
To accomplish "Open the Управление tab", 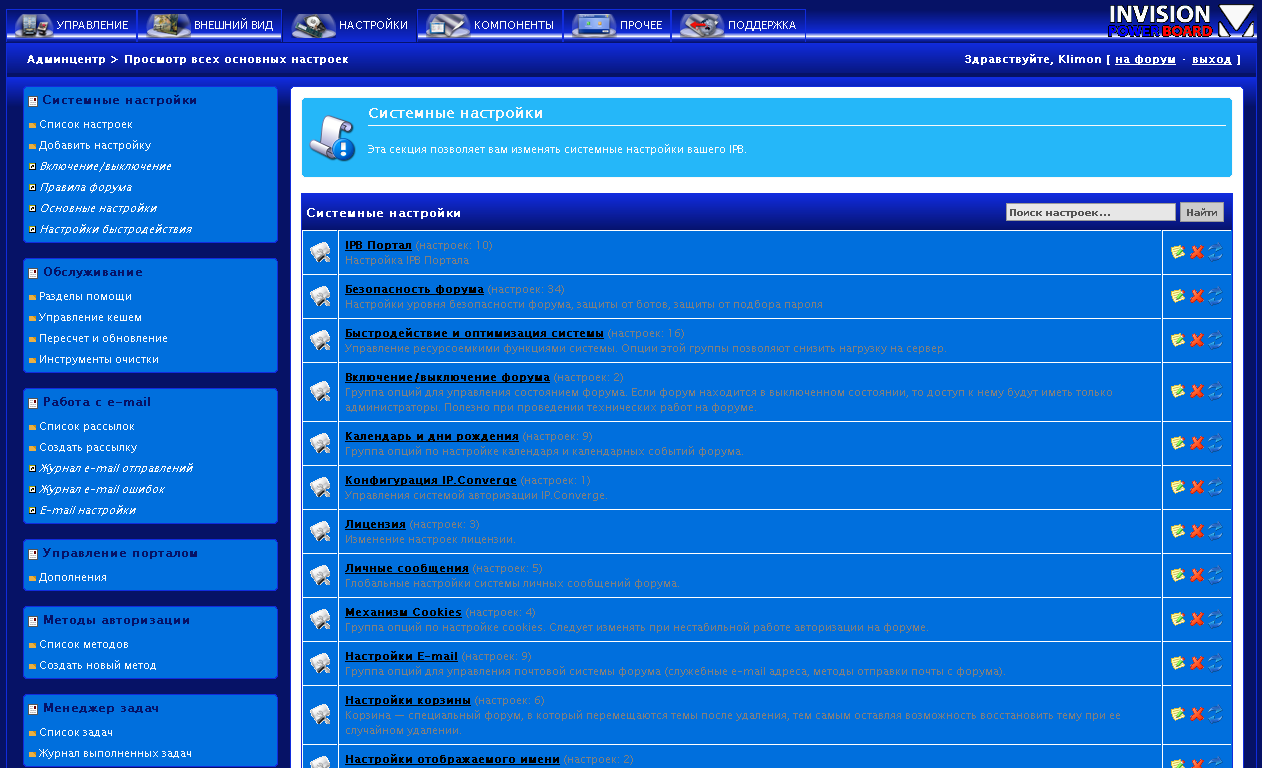I will pyautogui.click(x=74, y=25).
